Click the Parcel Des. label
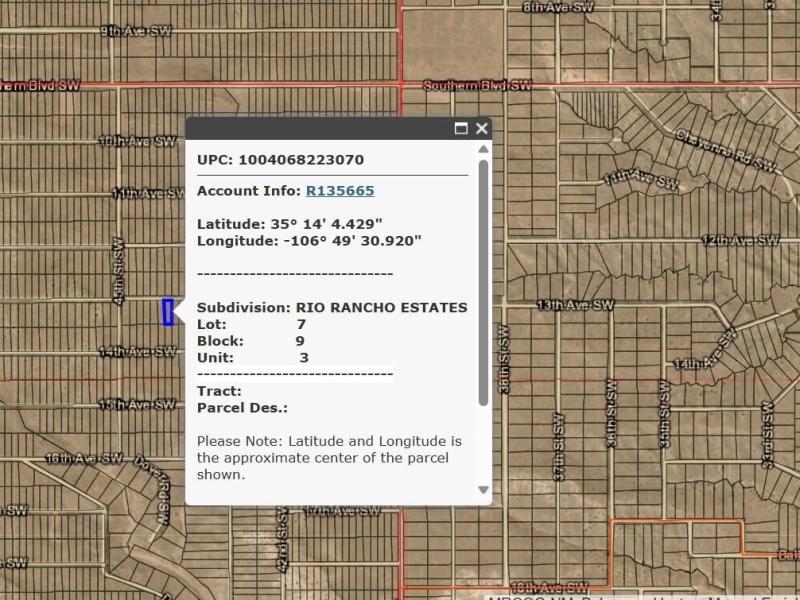This screenshot has height=600, width=800. [x=242, y=408]
